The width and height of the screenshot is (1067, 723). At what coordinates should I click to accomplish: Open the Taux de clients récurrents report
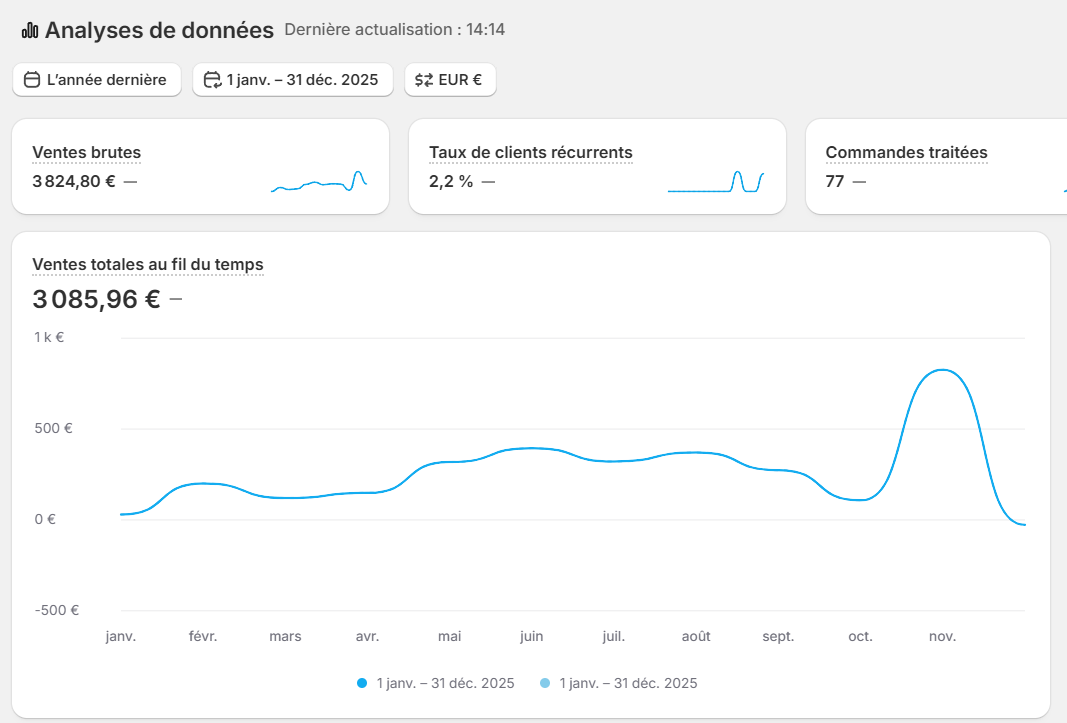point(530,153)
